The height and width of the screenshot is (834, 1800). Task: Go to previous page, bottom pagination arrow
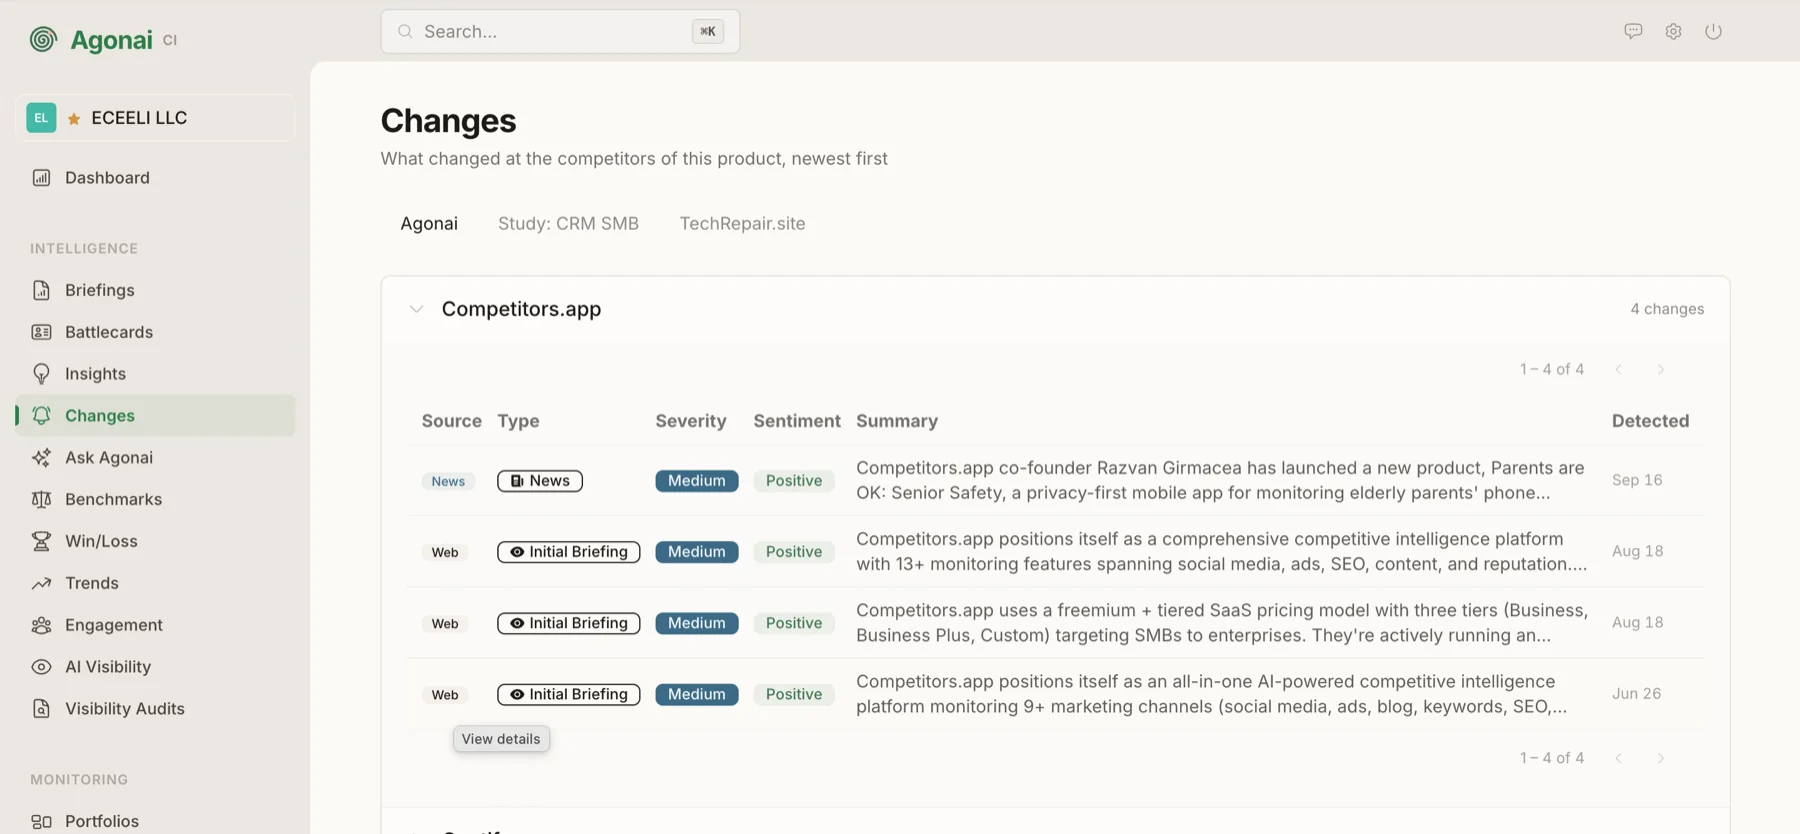point(1618,758)
